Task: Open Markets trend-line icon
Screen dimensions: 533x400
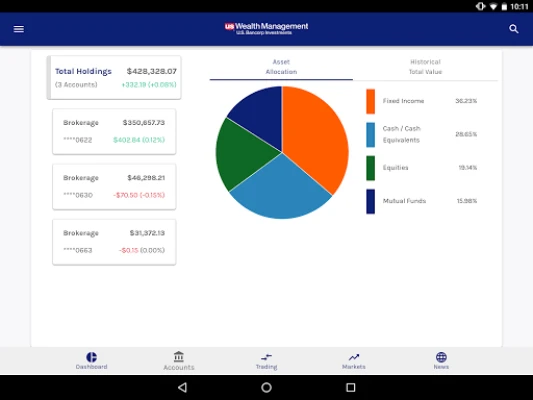Action: click(354, 357)
